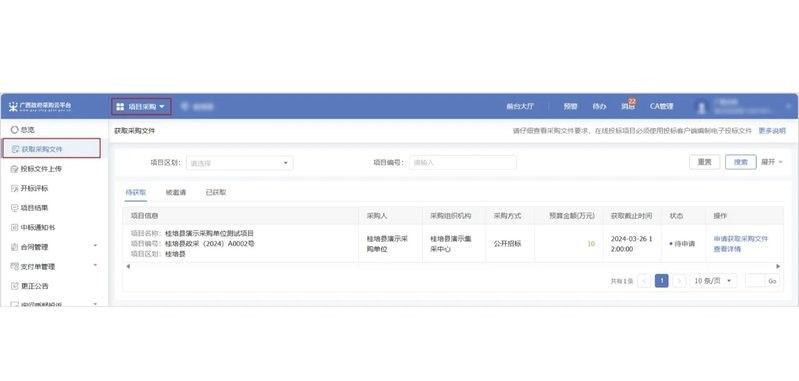
Task: Expand the 支付单管理 sidebar group
Action: coord(54,266)
